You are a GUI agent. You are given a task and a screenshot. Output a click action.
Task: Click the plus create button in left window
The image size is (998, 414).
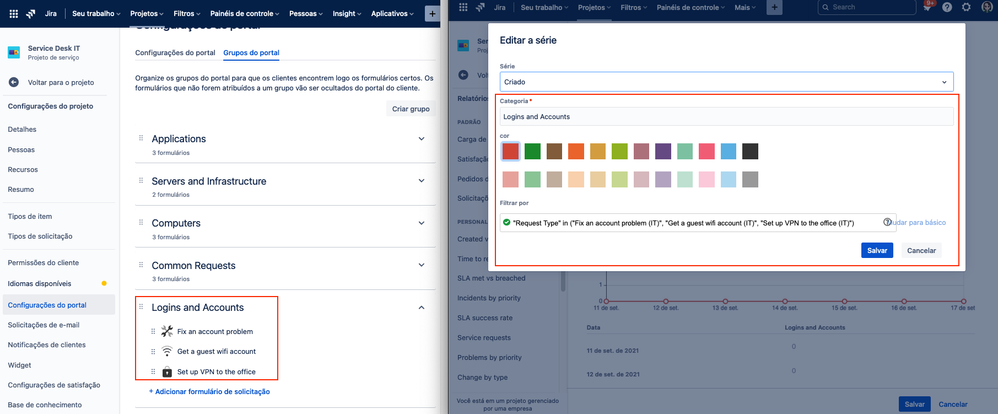point(432,13)
